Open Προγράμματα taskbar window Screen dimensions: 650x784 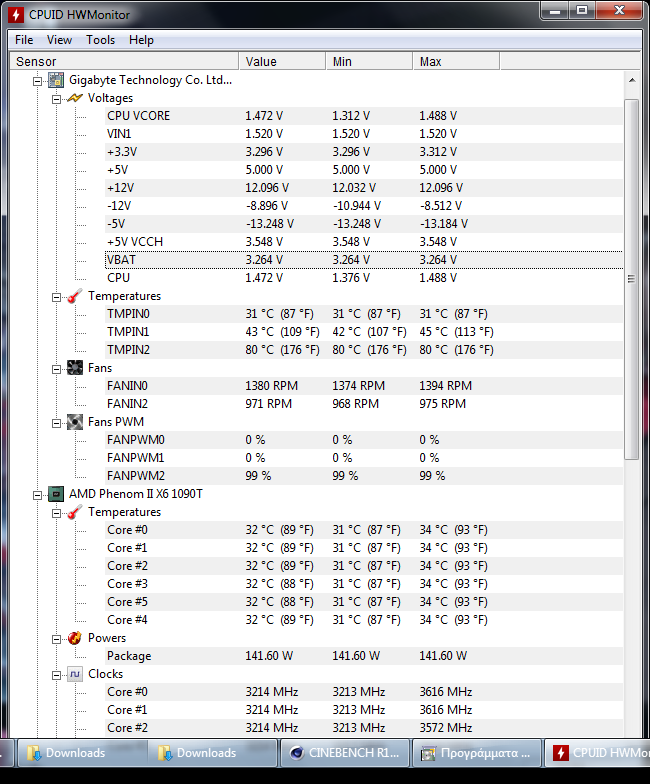coord(476,752)
